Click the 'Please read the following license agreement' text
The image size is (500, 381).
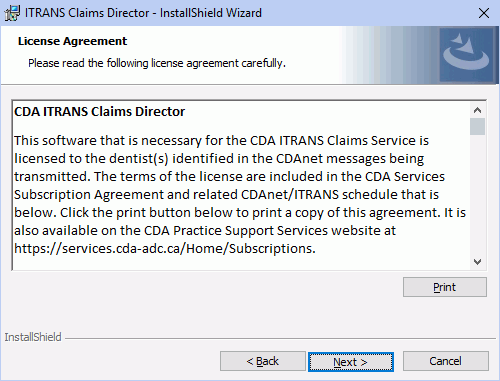coord(157,63)
